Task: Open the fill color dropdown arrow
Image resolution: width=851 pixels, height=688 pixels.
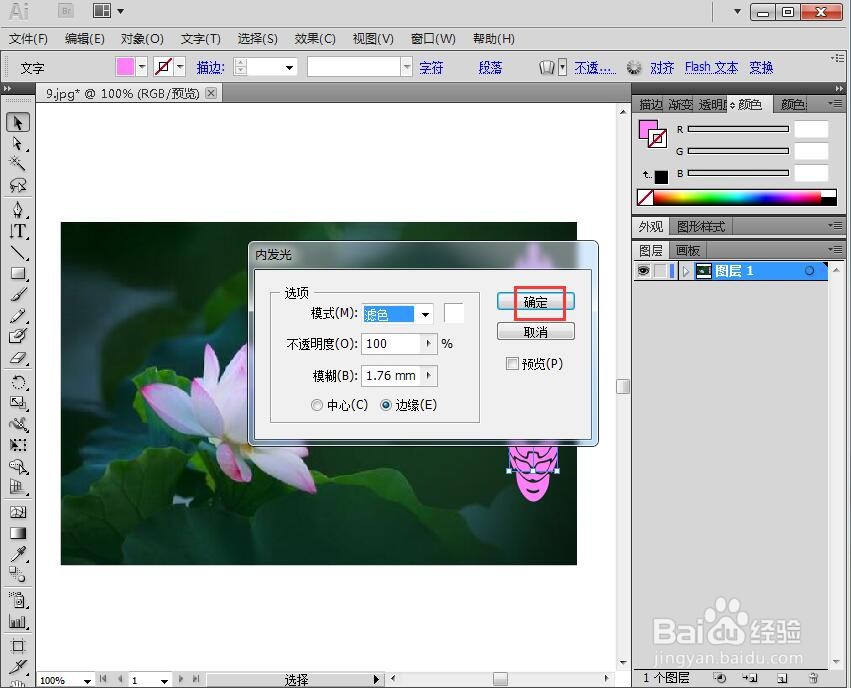Action: tap(142, 67)
